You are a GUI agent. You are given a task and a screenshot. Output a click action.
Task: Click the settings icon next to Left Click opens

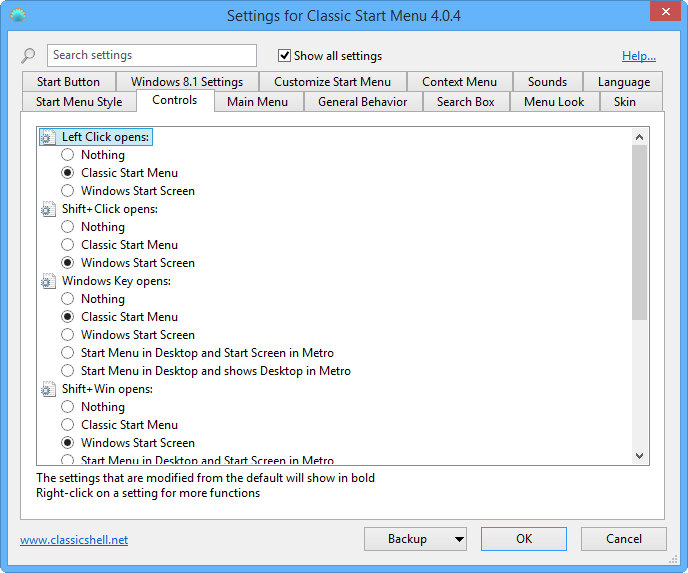point(48,137)
